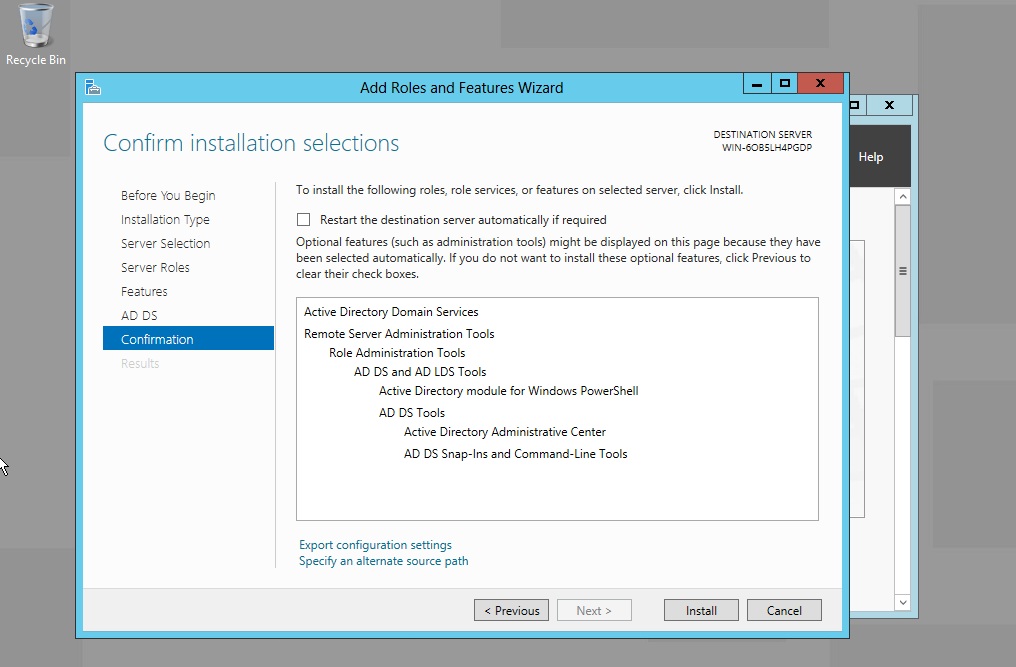
Task: Click the Previous button
Action: [511, 611]
